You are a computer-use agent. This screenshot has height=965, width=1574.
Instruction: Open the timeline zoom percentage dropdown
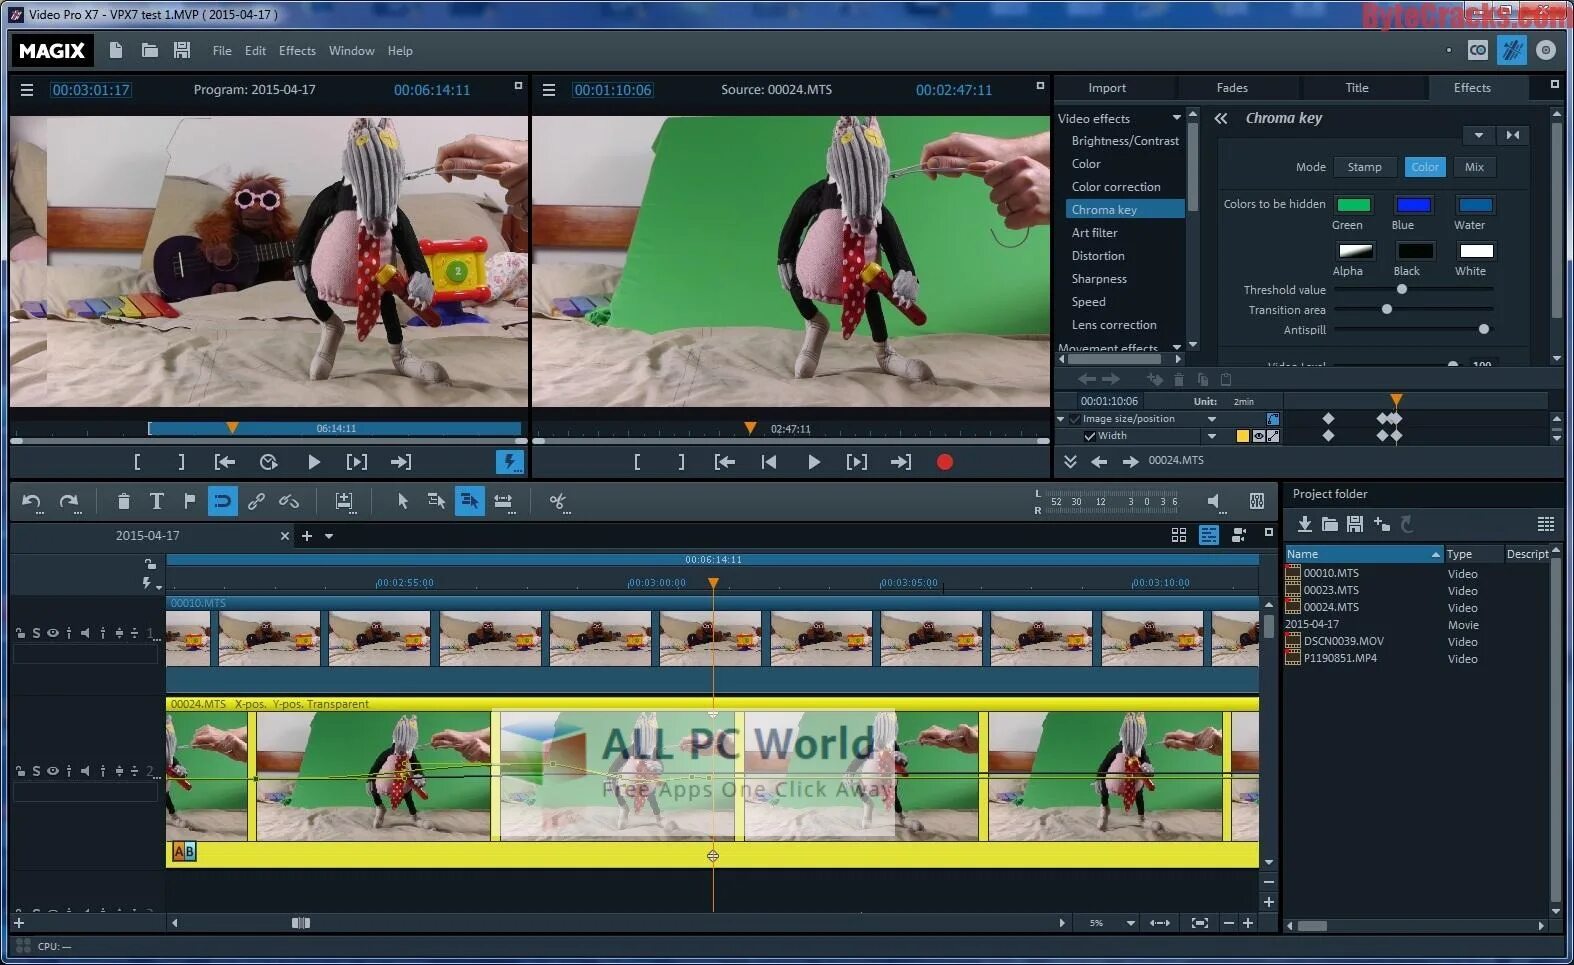point(1130,923)
